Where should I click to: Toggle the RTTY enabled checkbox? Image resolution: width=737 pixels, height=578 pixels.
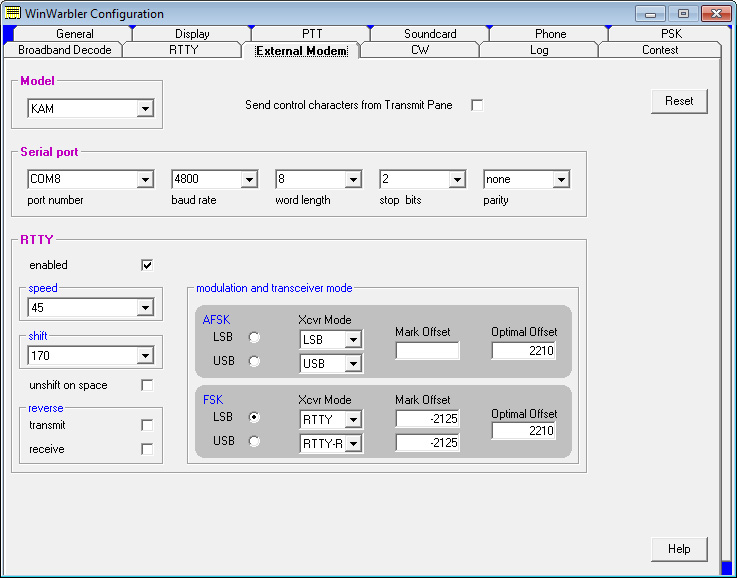pos(147,265)
